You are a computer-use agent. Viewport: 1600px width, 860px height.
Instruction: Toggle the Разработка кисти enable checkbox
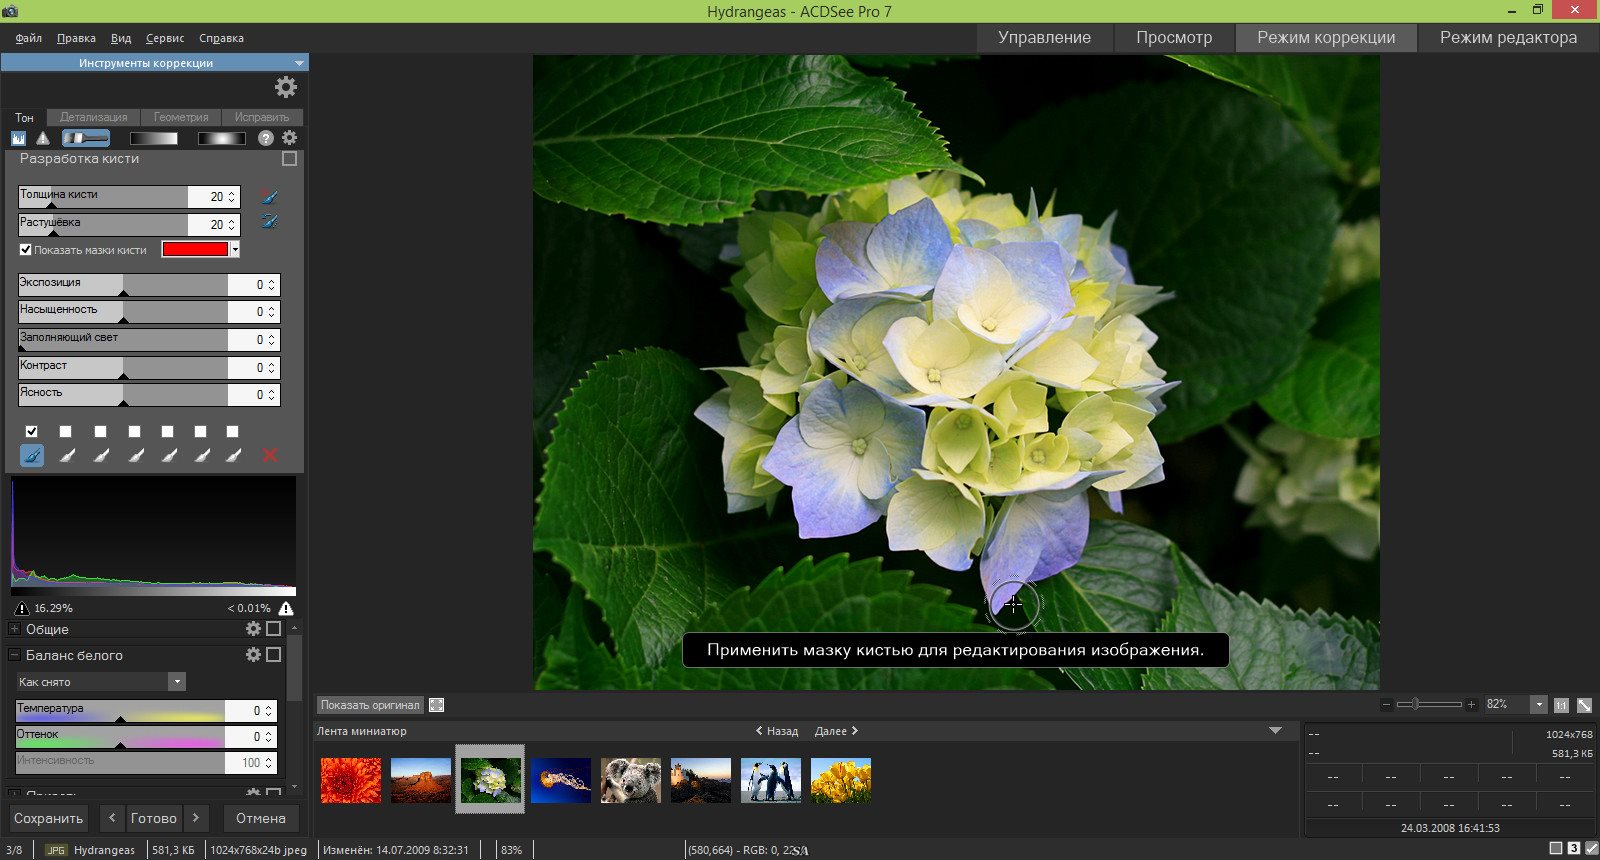click(x=290, y=159)
